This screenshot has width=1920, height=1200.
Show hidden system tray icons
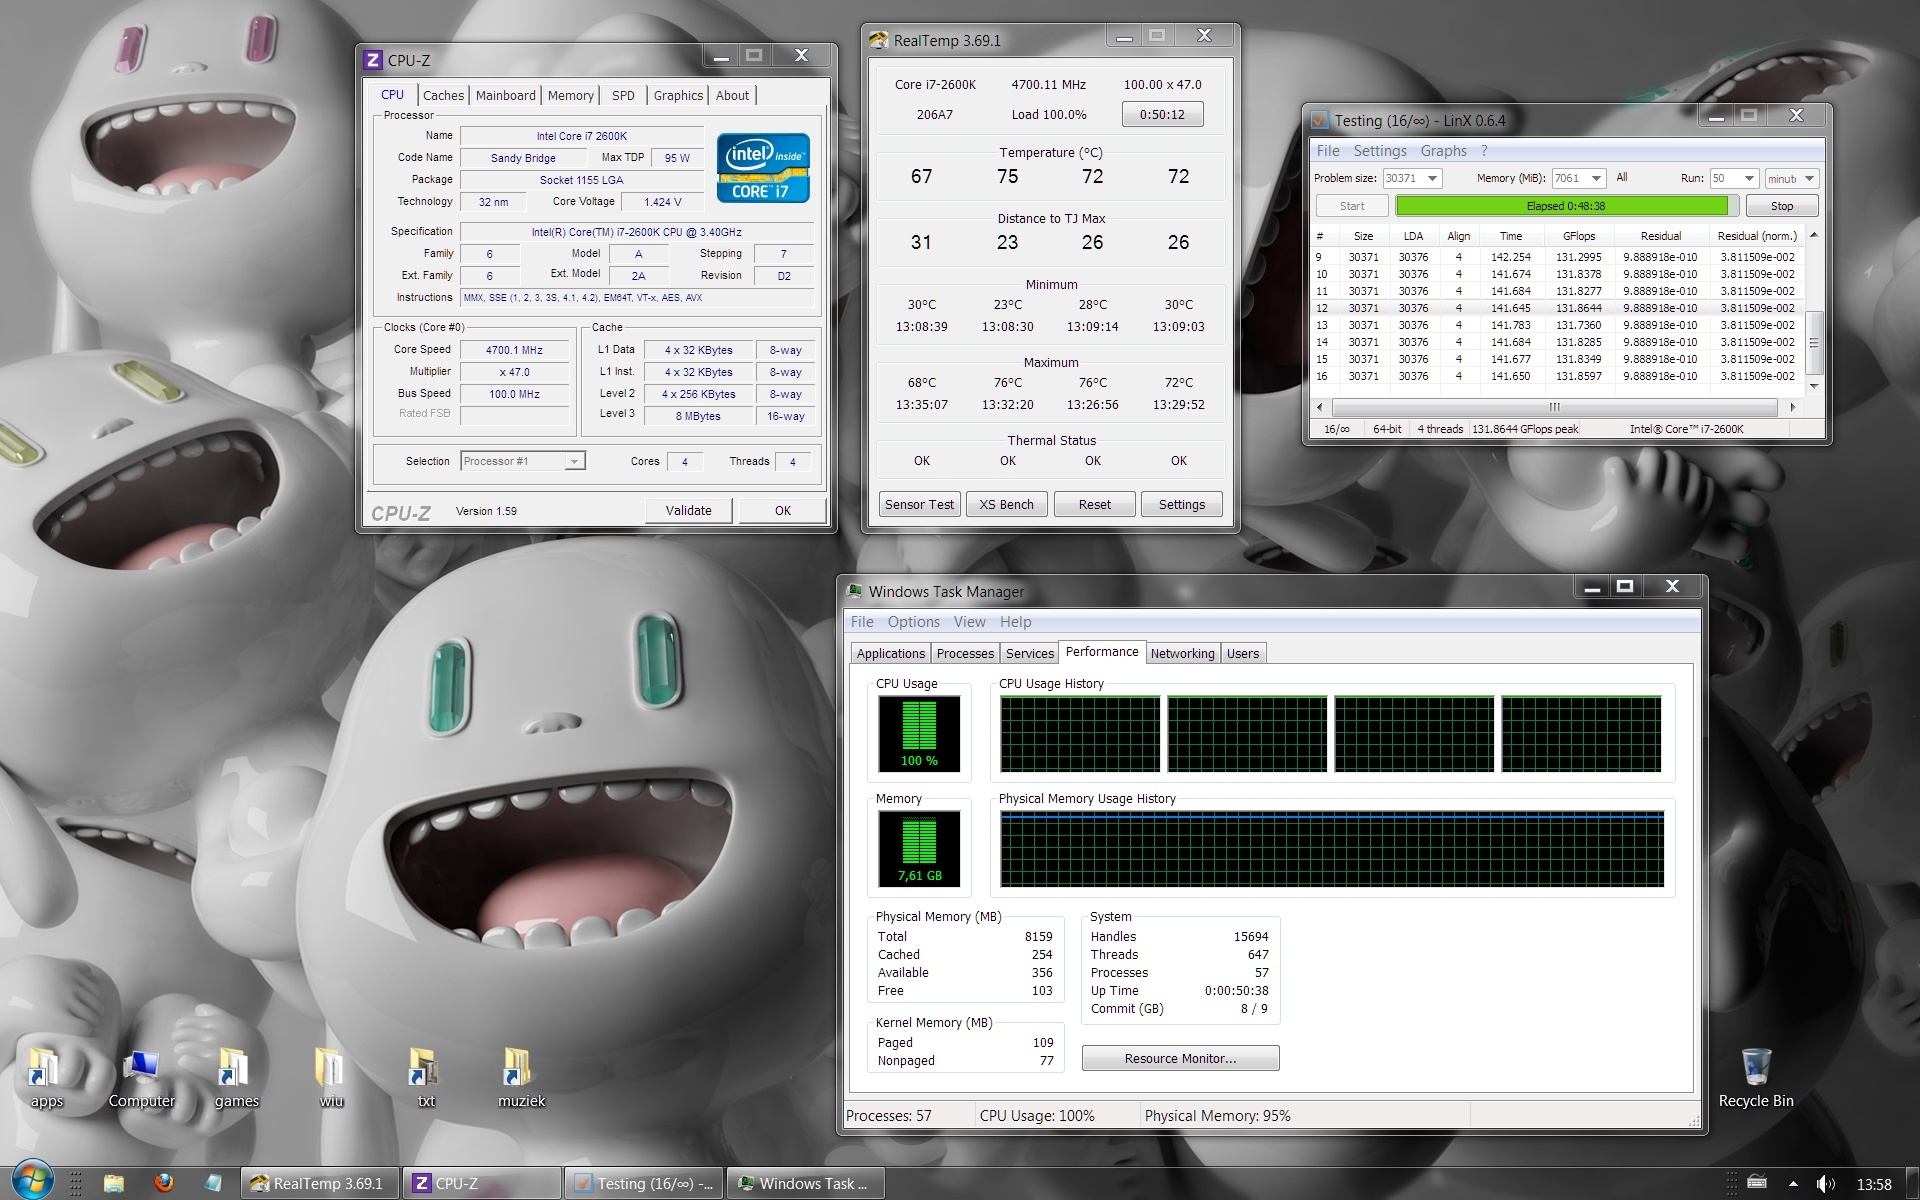click(x=1792, y=1184)
